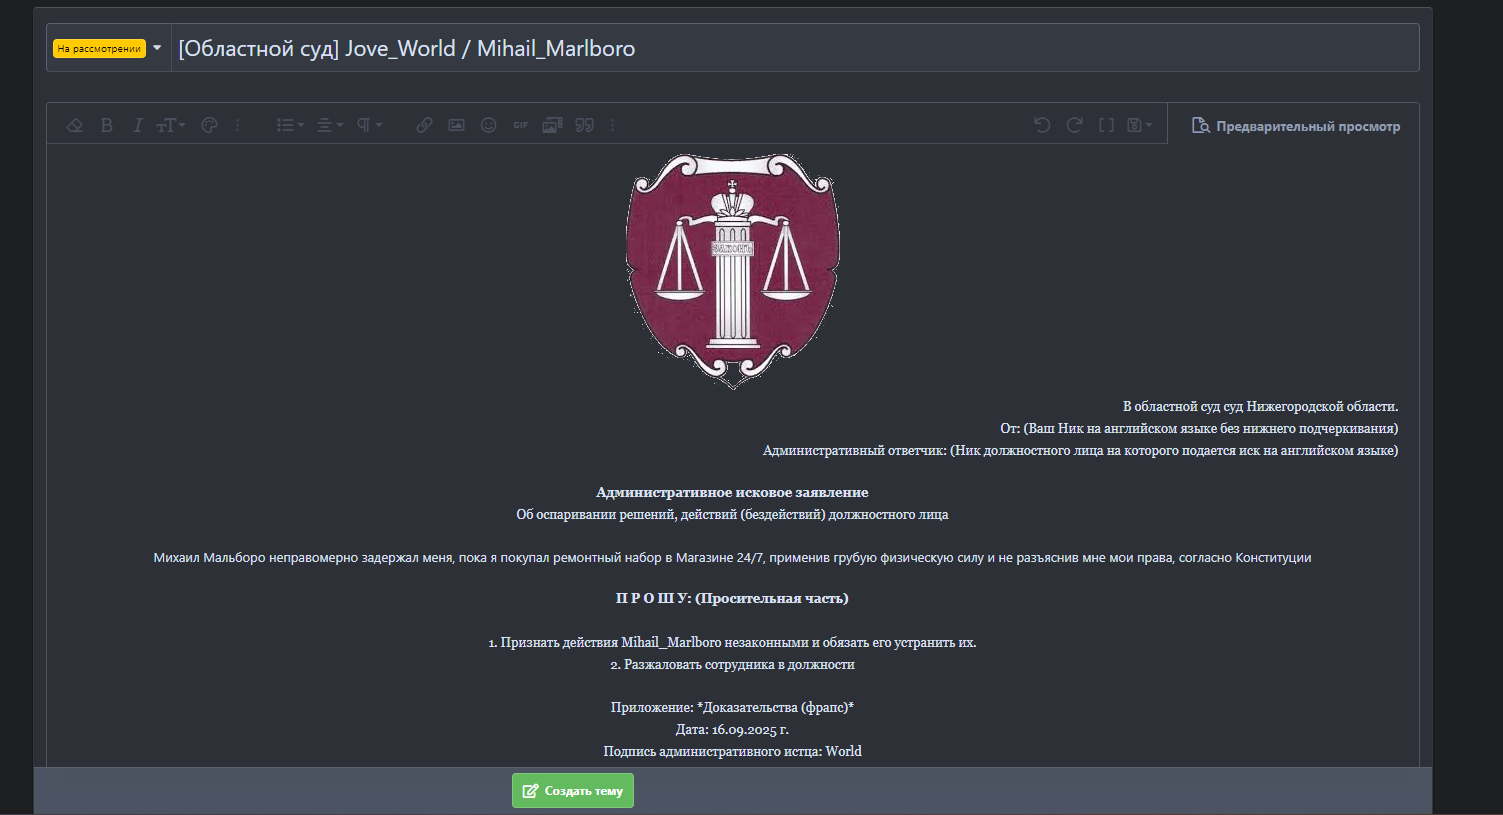Screen dimensions: 1503x815
Task: Open paragraph format dropdown
Action: coord(369,125)
